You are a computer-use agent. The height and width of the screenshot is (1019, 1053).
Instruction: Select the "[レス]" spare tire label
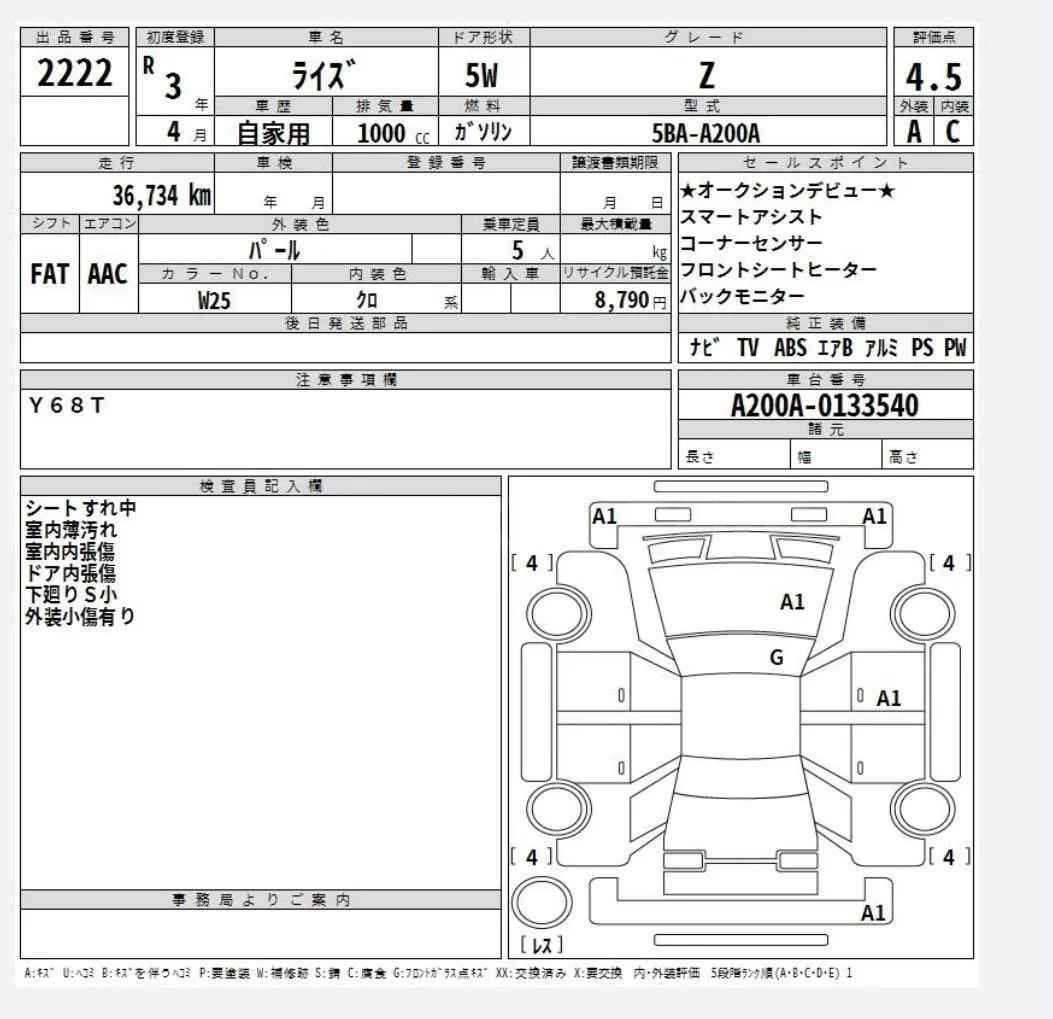pyautogui.click(x=542, y=945)
